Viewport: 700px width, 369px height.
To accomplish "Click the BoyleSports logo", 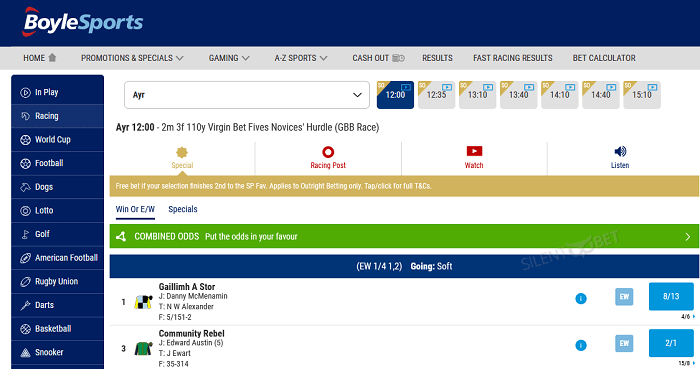I will pyautogui.click(x=83, y=22).
